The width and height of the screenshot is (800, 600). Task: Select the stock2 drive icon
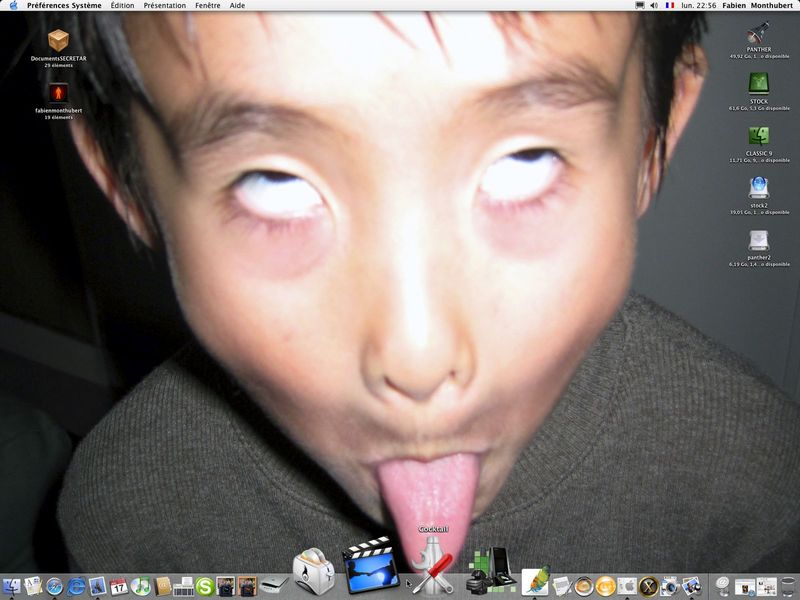(759, 188)
